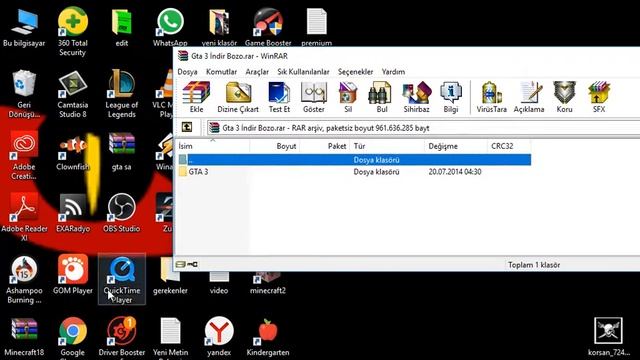Select Camtasia Studio 8 desktop icon

click(72, 94)
